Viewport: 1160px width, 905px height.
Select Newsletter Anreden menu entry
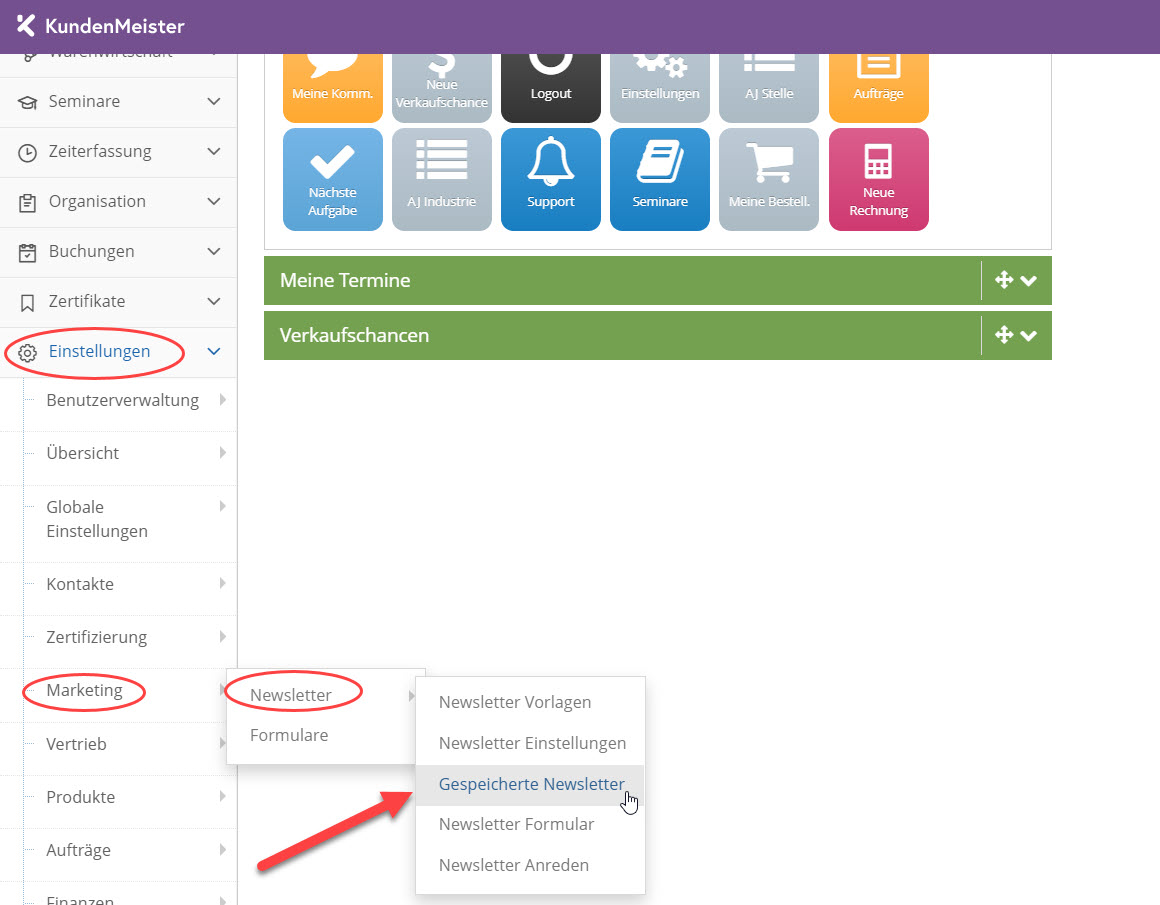pyautogui.click(x=530, y=865)
